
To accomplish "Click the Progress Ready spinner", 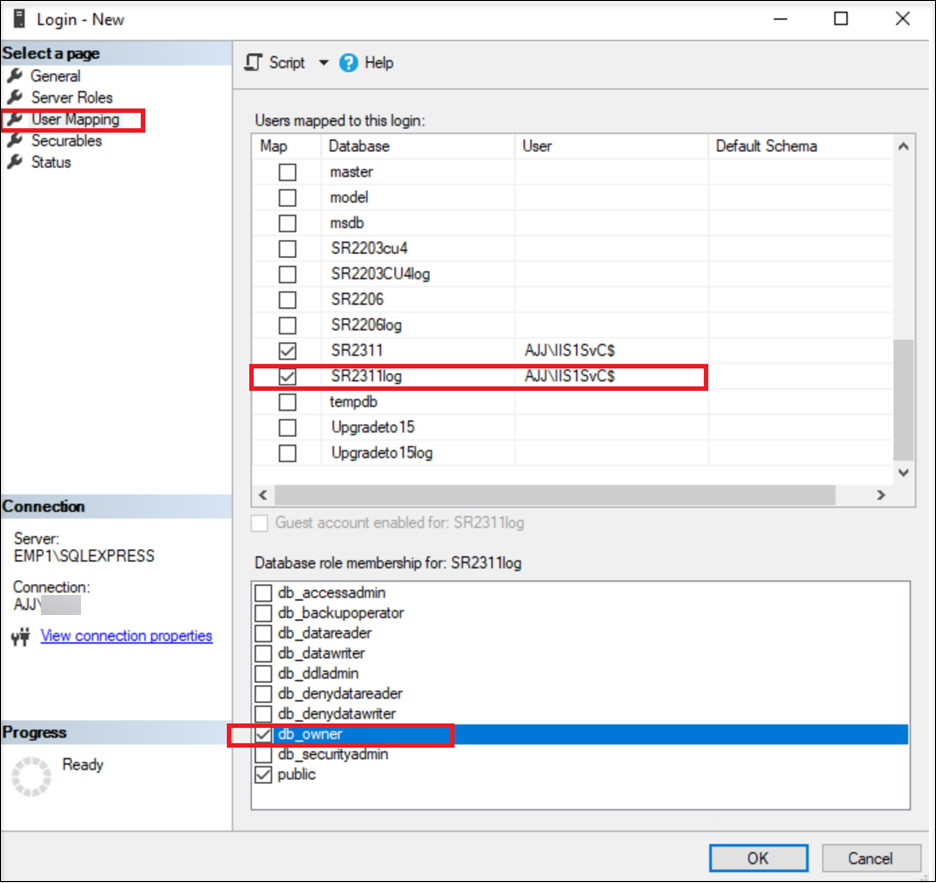I will click(x=31, y=774).
